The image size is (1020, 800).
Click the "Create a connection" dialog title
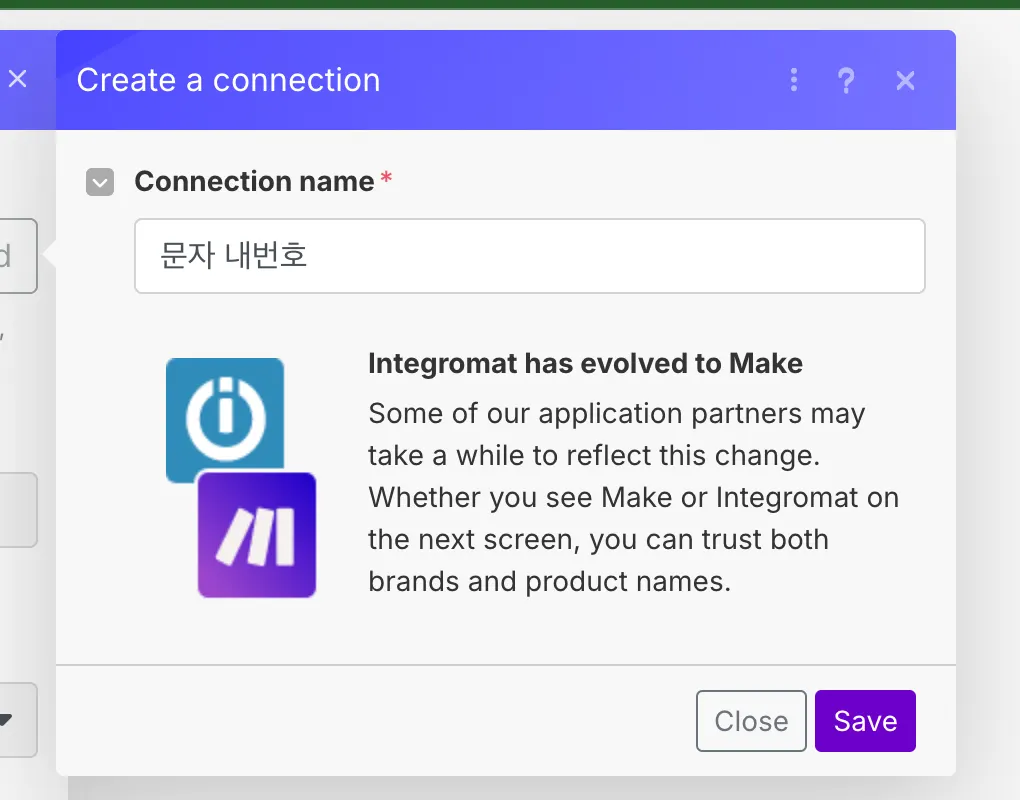[x=229, y=80]
